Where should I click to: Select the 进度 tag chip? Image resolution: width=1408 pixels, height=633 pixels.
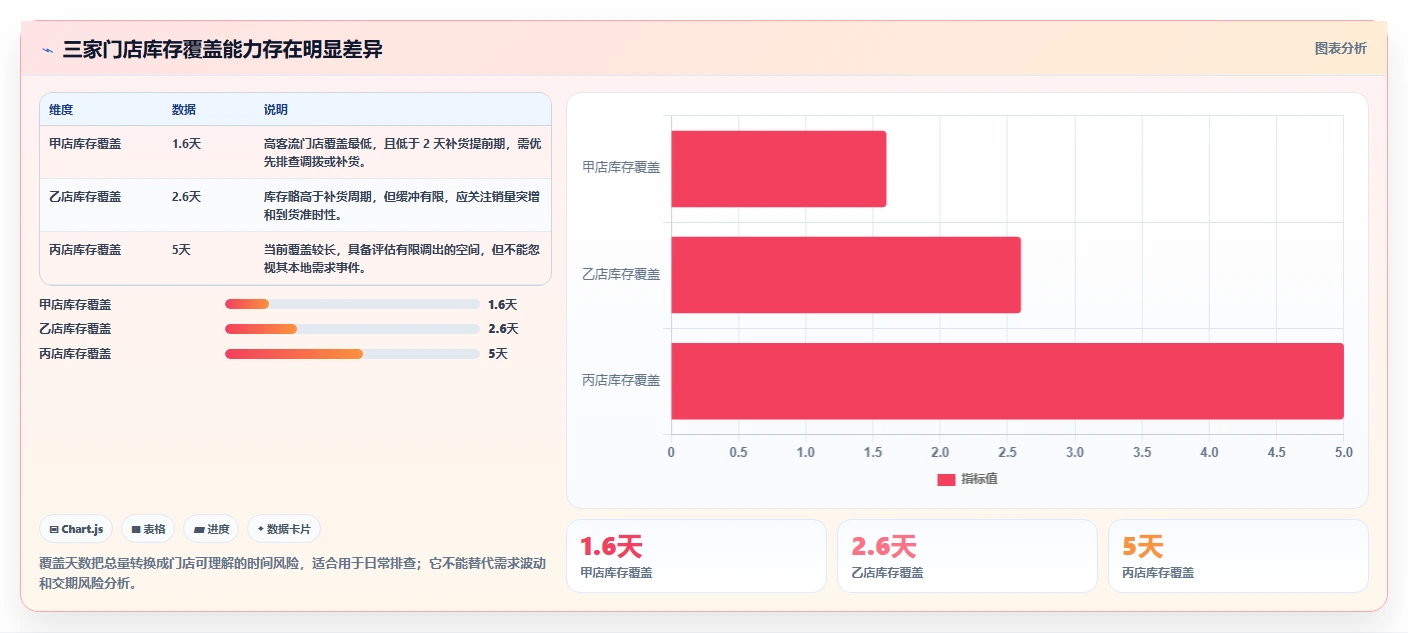pyautogui.click(x=211, y=529)
